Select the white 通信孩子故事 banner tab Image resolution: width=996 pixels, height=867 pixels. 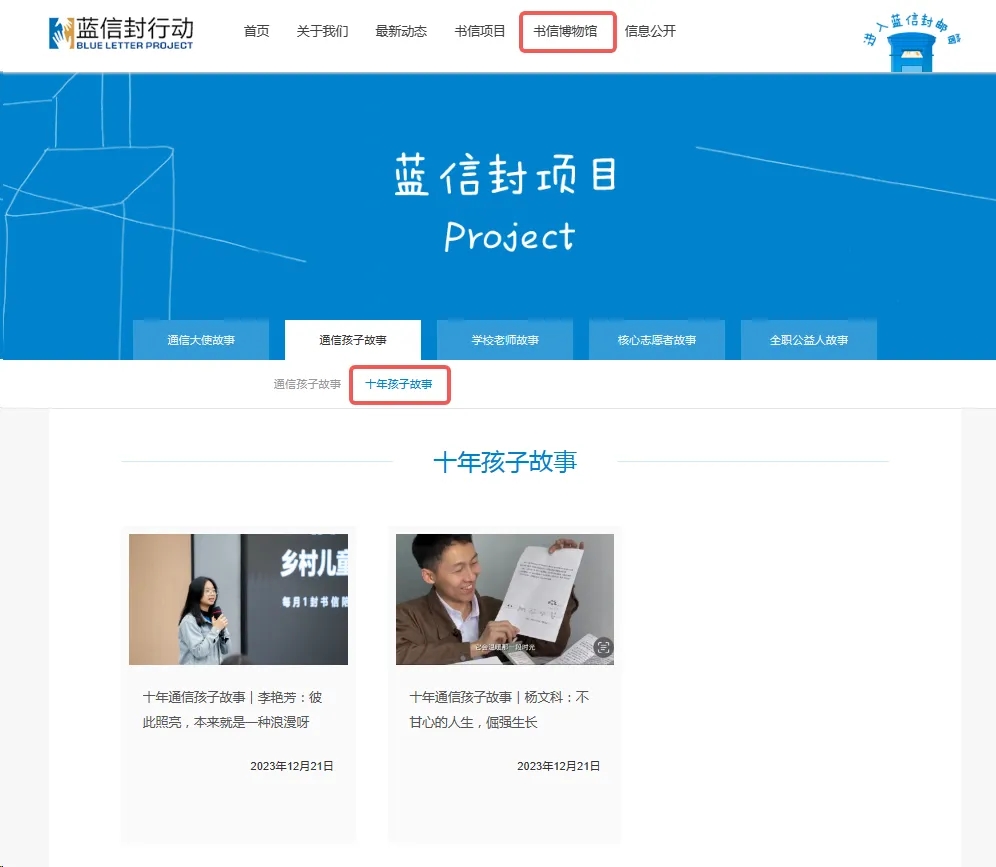[353, 340]
